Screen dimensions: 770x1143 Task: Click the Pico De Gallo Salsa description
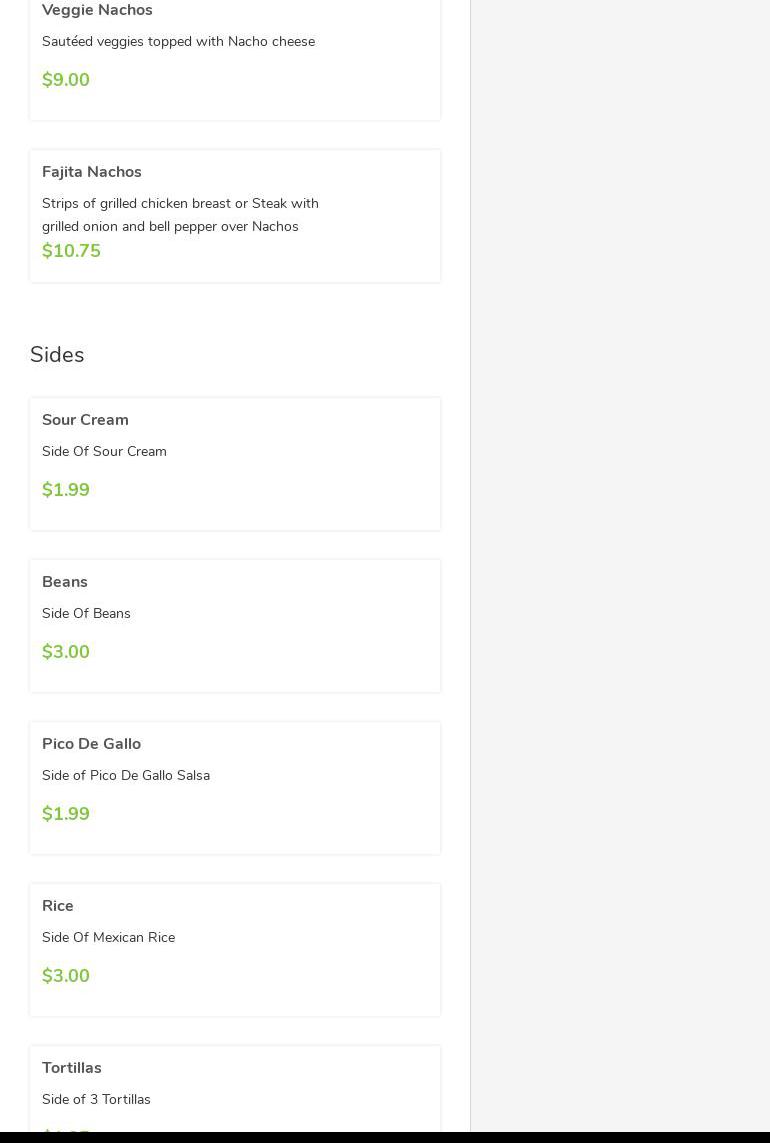tap(126, 775)
